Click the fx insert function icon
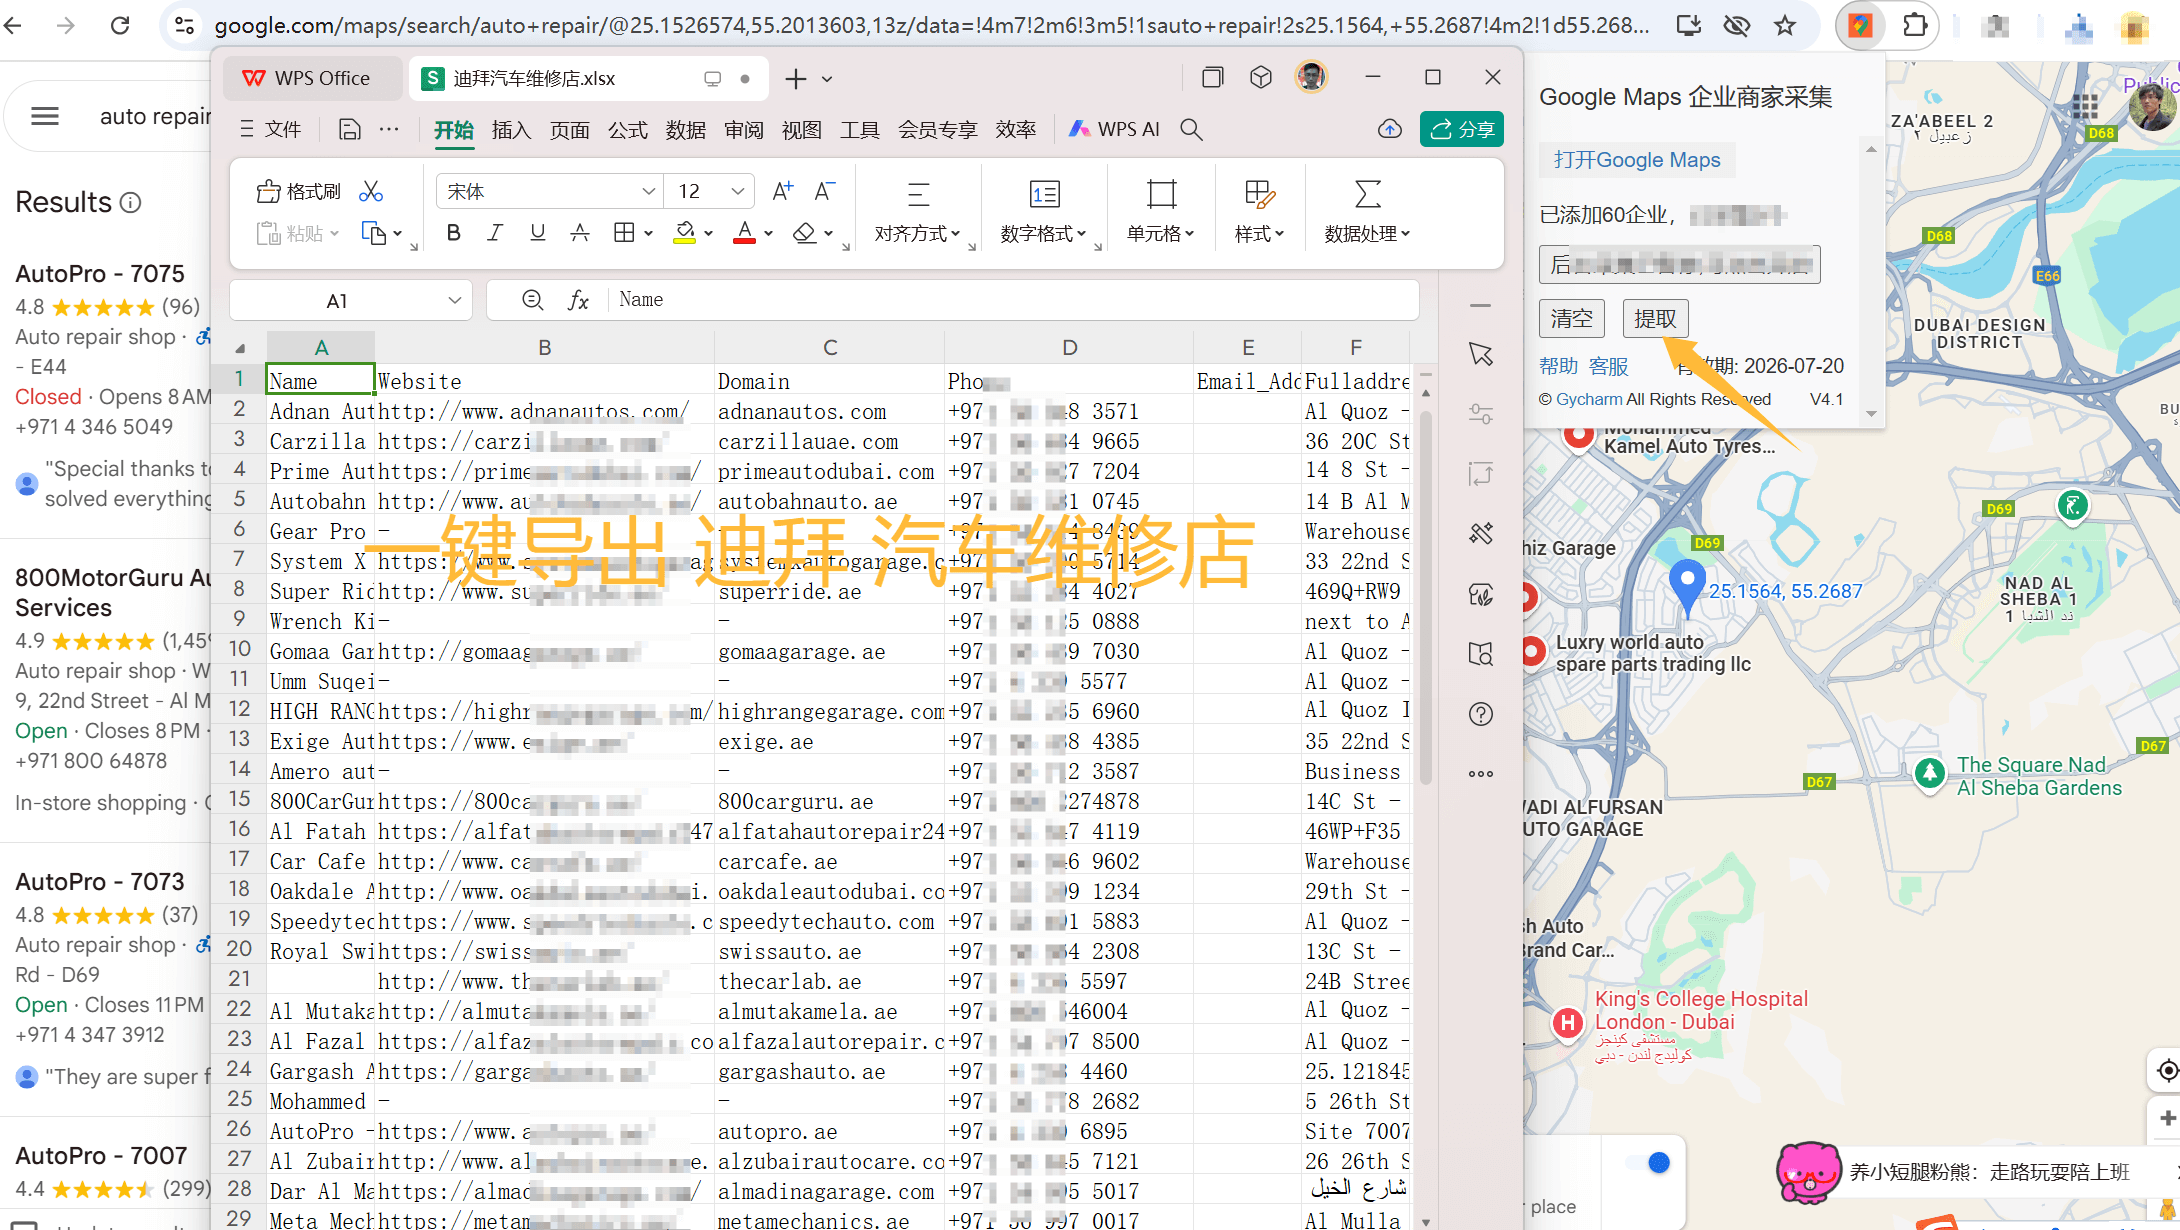The height and width of the screenshot is (1230, 2180). click(x=578, y=300)
